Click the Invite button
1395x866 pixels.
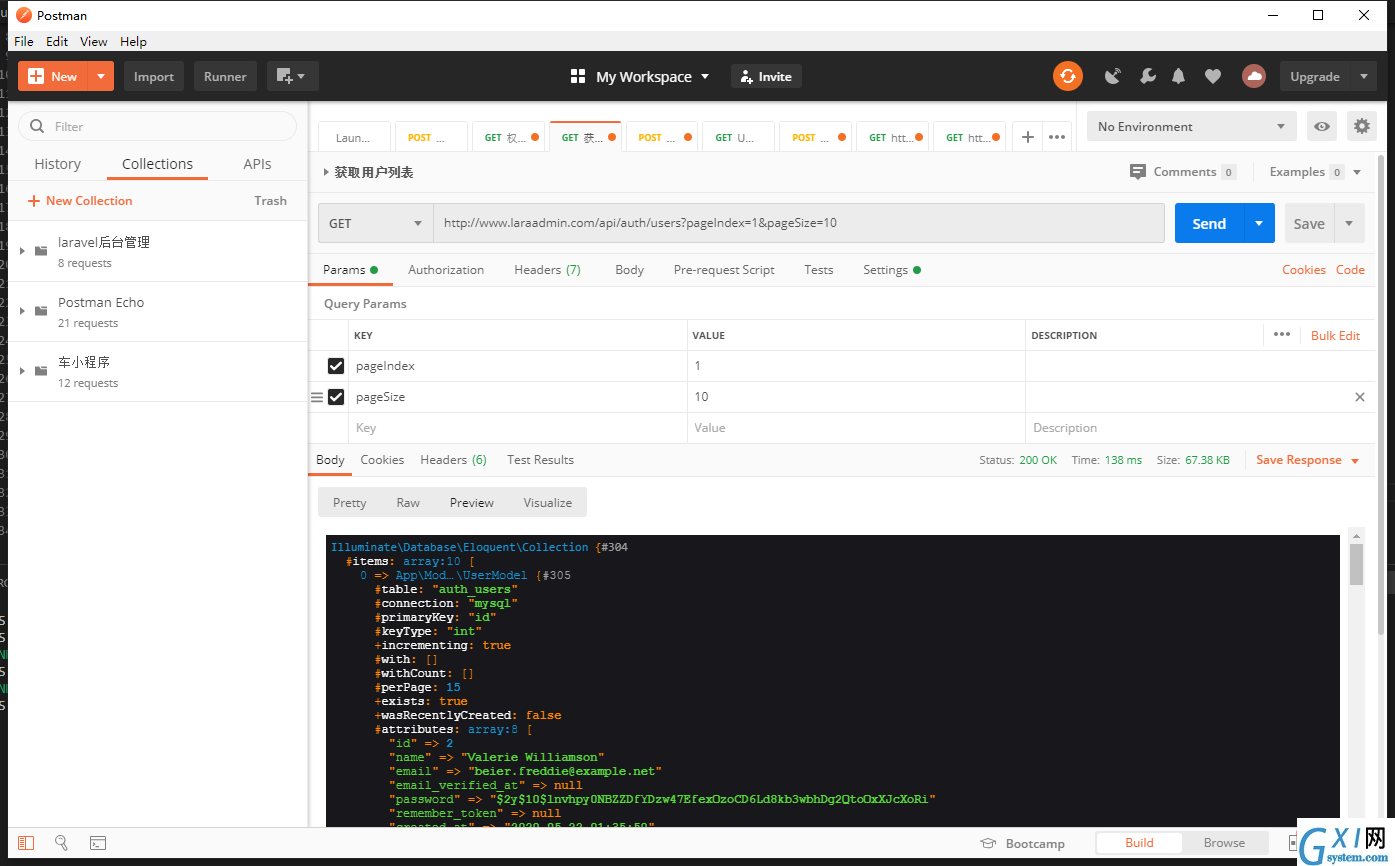tap(766, 76)
